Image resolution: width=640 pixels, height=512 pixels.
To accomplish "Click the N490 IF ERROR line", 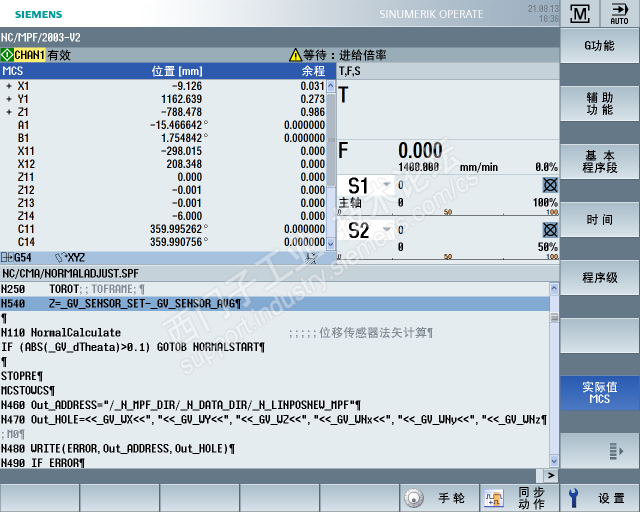I will 274,463.
